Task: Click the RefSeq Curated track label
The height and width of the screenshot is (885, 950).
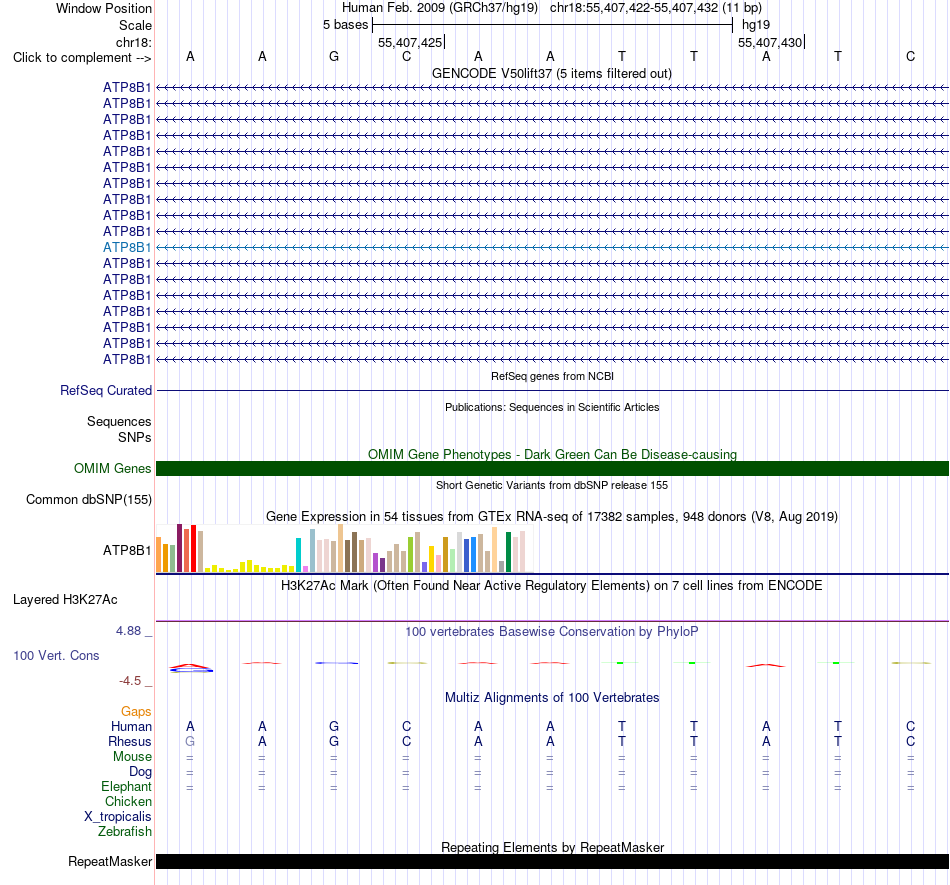Action: pos(105,391)
